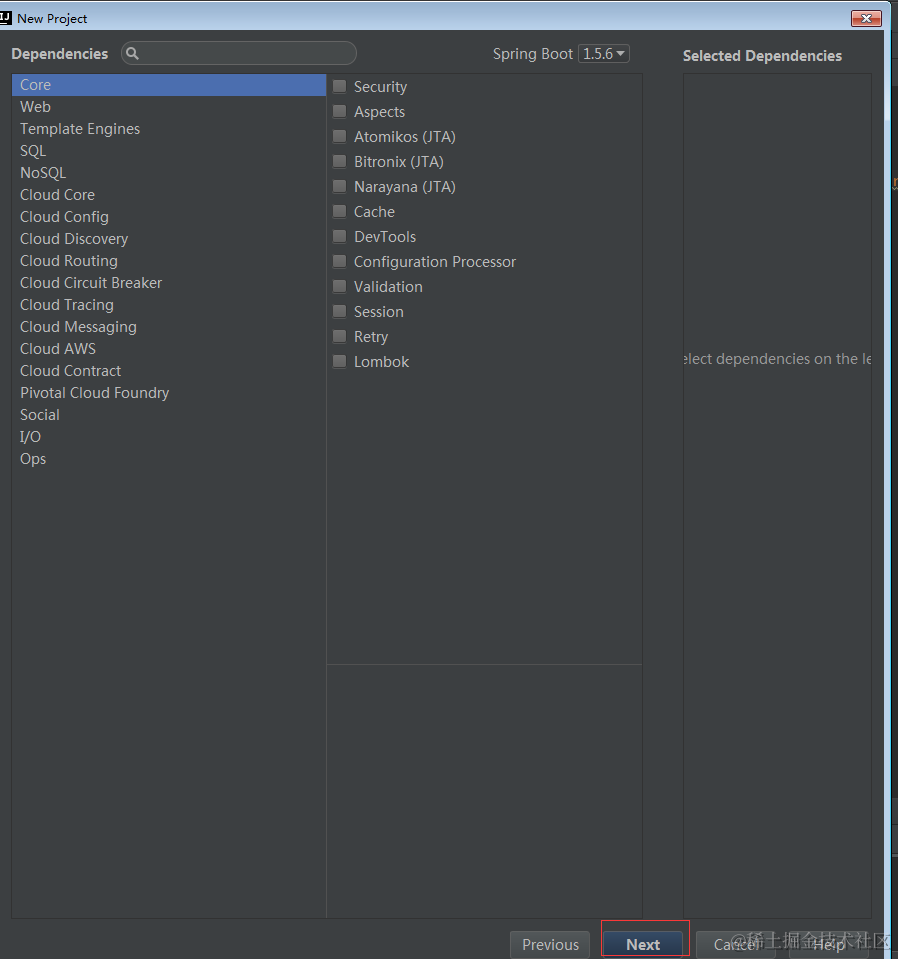Choose the Social category

[169, 415]
